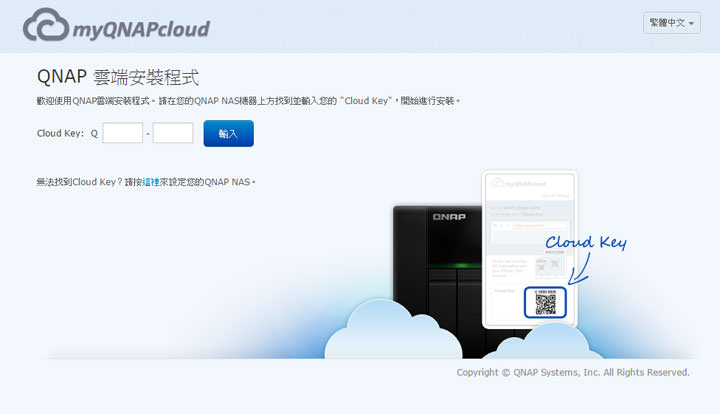Open the 這裡 link for NAS setup
This screenshot has width=720, height=414.
(x=150, y=182)
